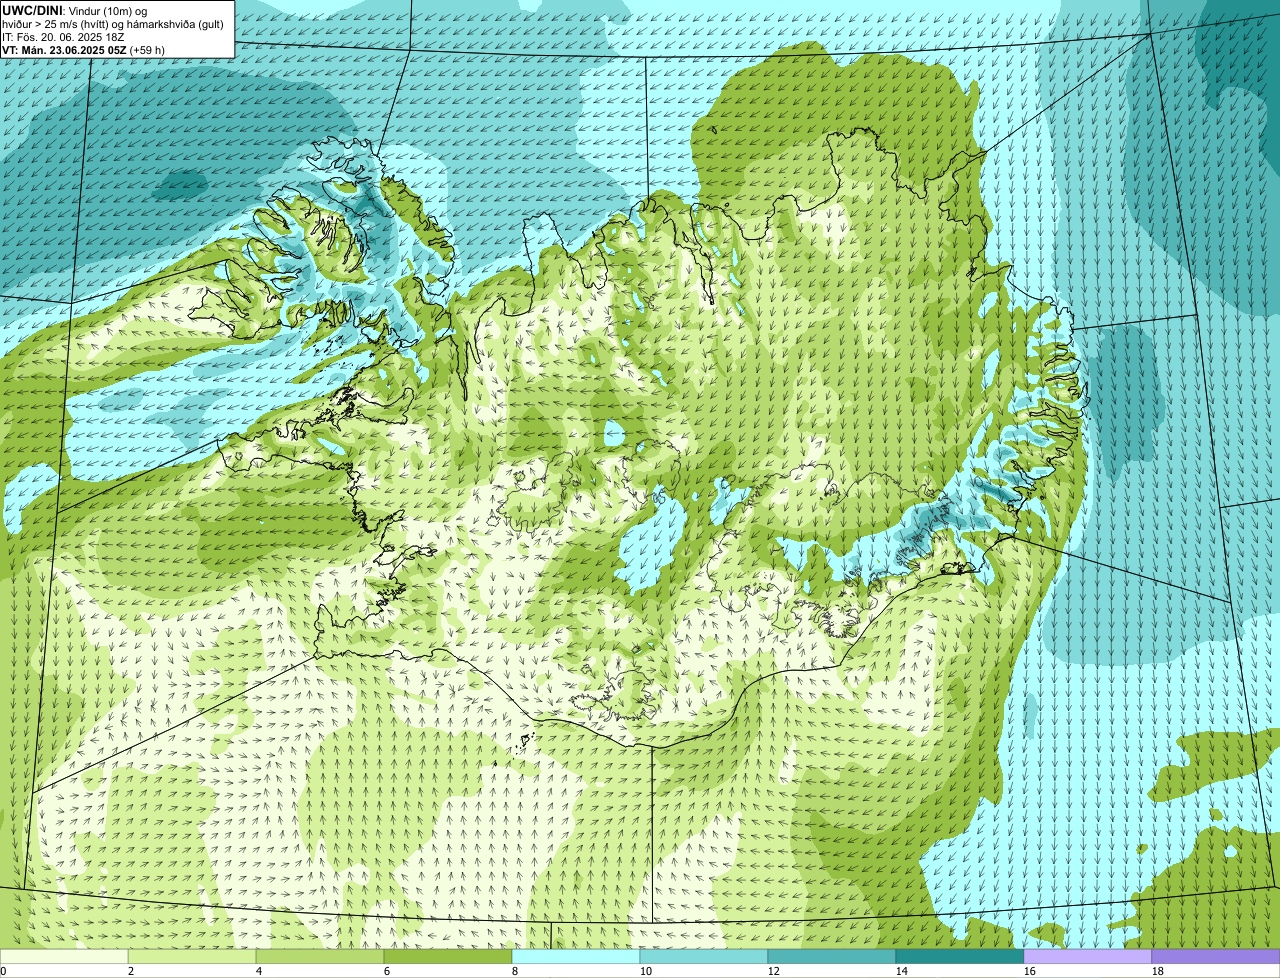Pick the medium green 4–6 legend swatch

320,956
